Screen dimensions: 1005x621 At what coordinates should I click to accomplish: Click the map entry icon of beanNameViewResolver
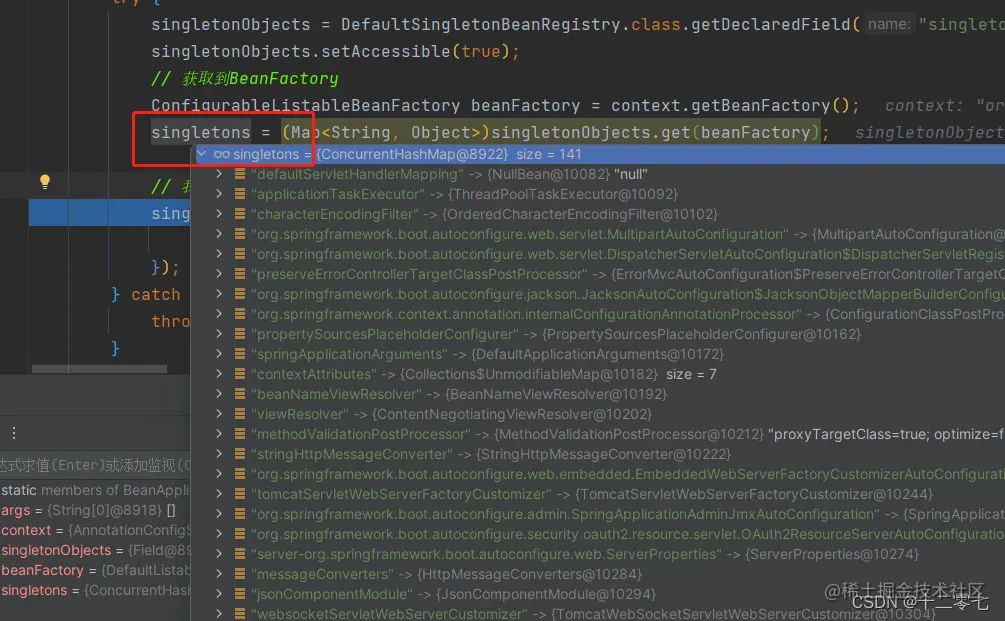pyautogui.click(x=240, y=393)
